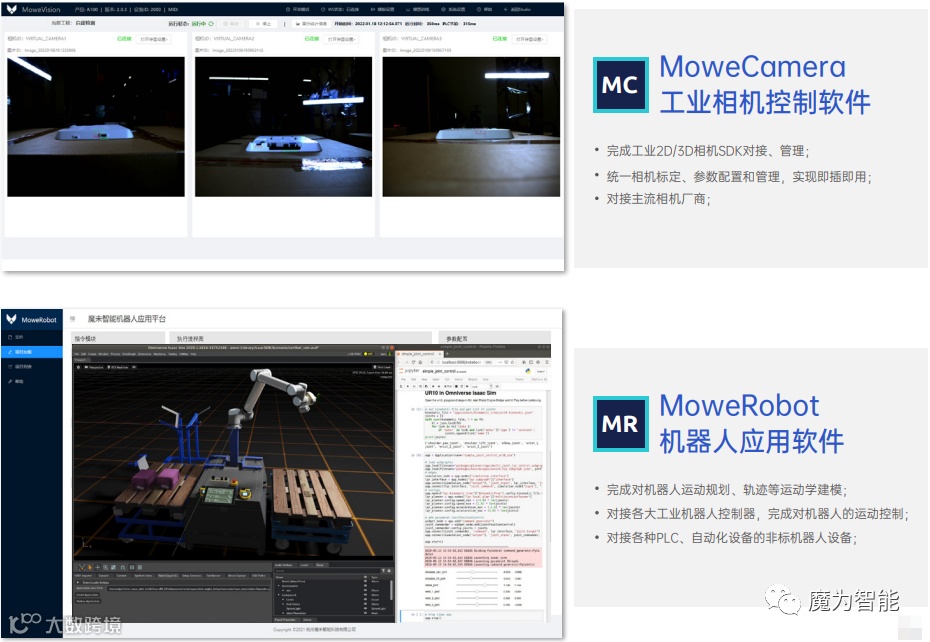Click the stage search filter icon

pos(383,571)
